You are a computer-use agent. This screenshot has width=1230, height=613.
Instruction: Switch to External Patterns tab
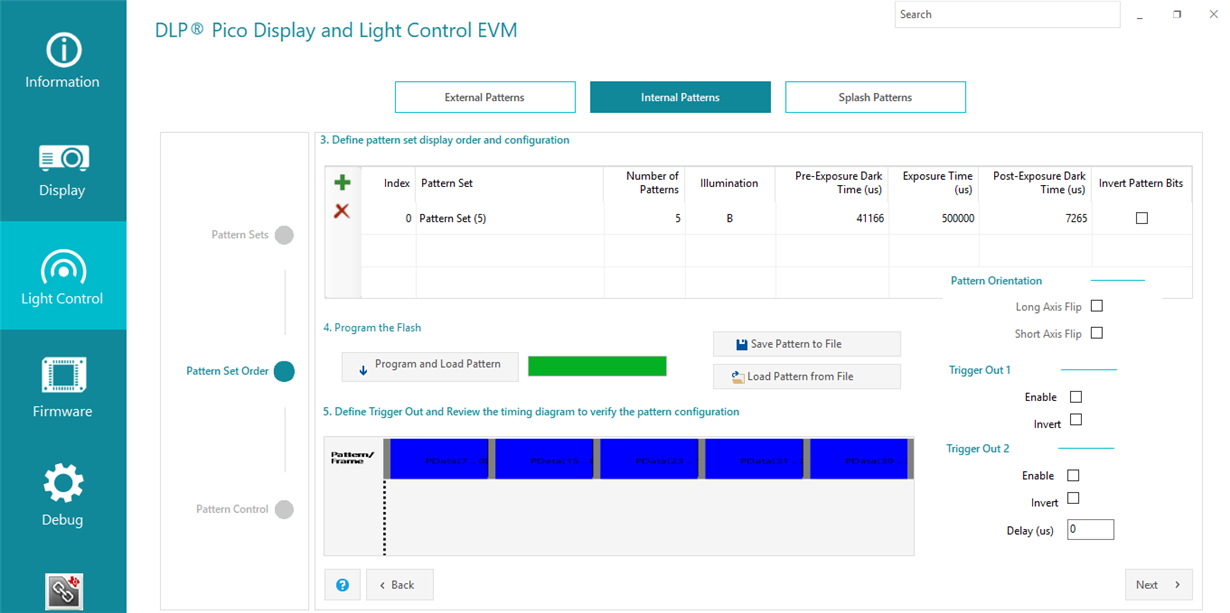tap(485, 97)
